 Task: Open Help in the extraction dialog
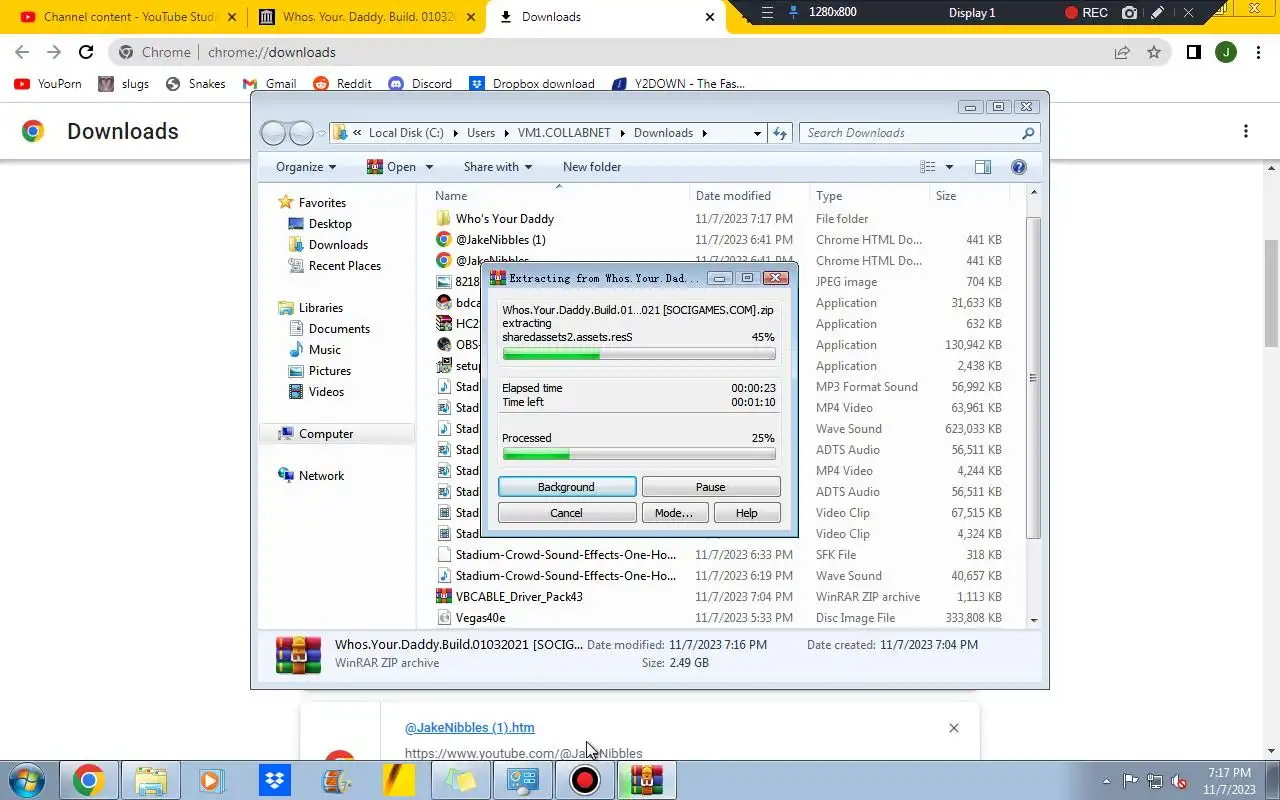(747, 513)
